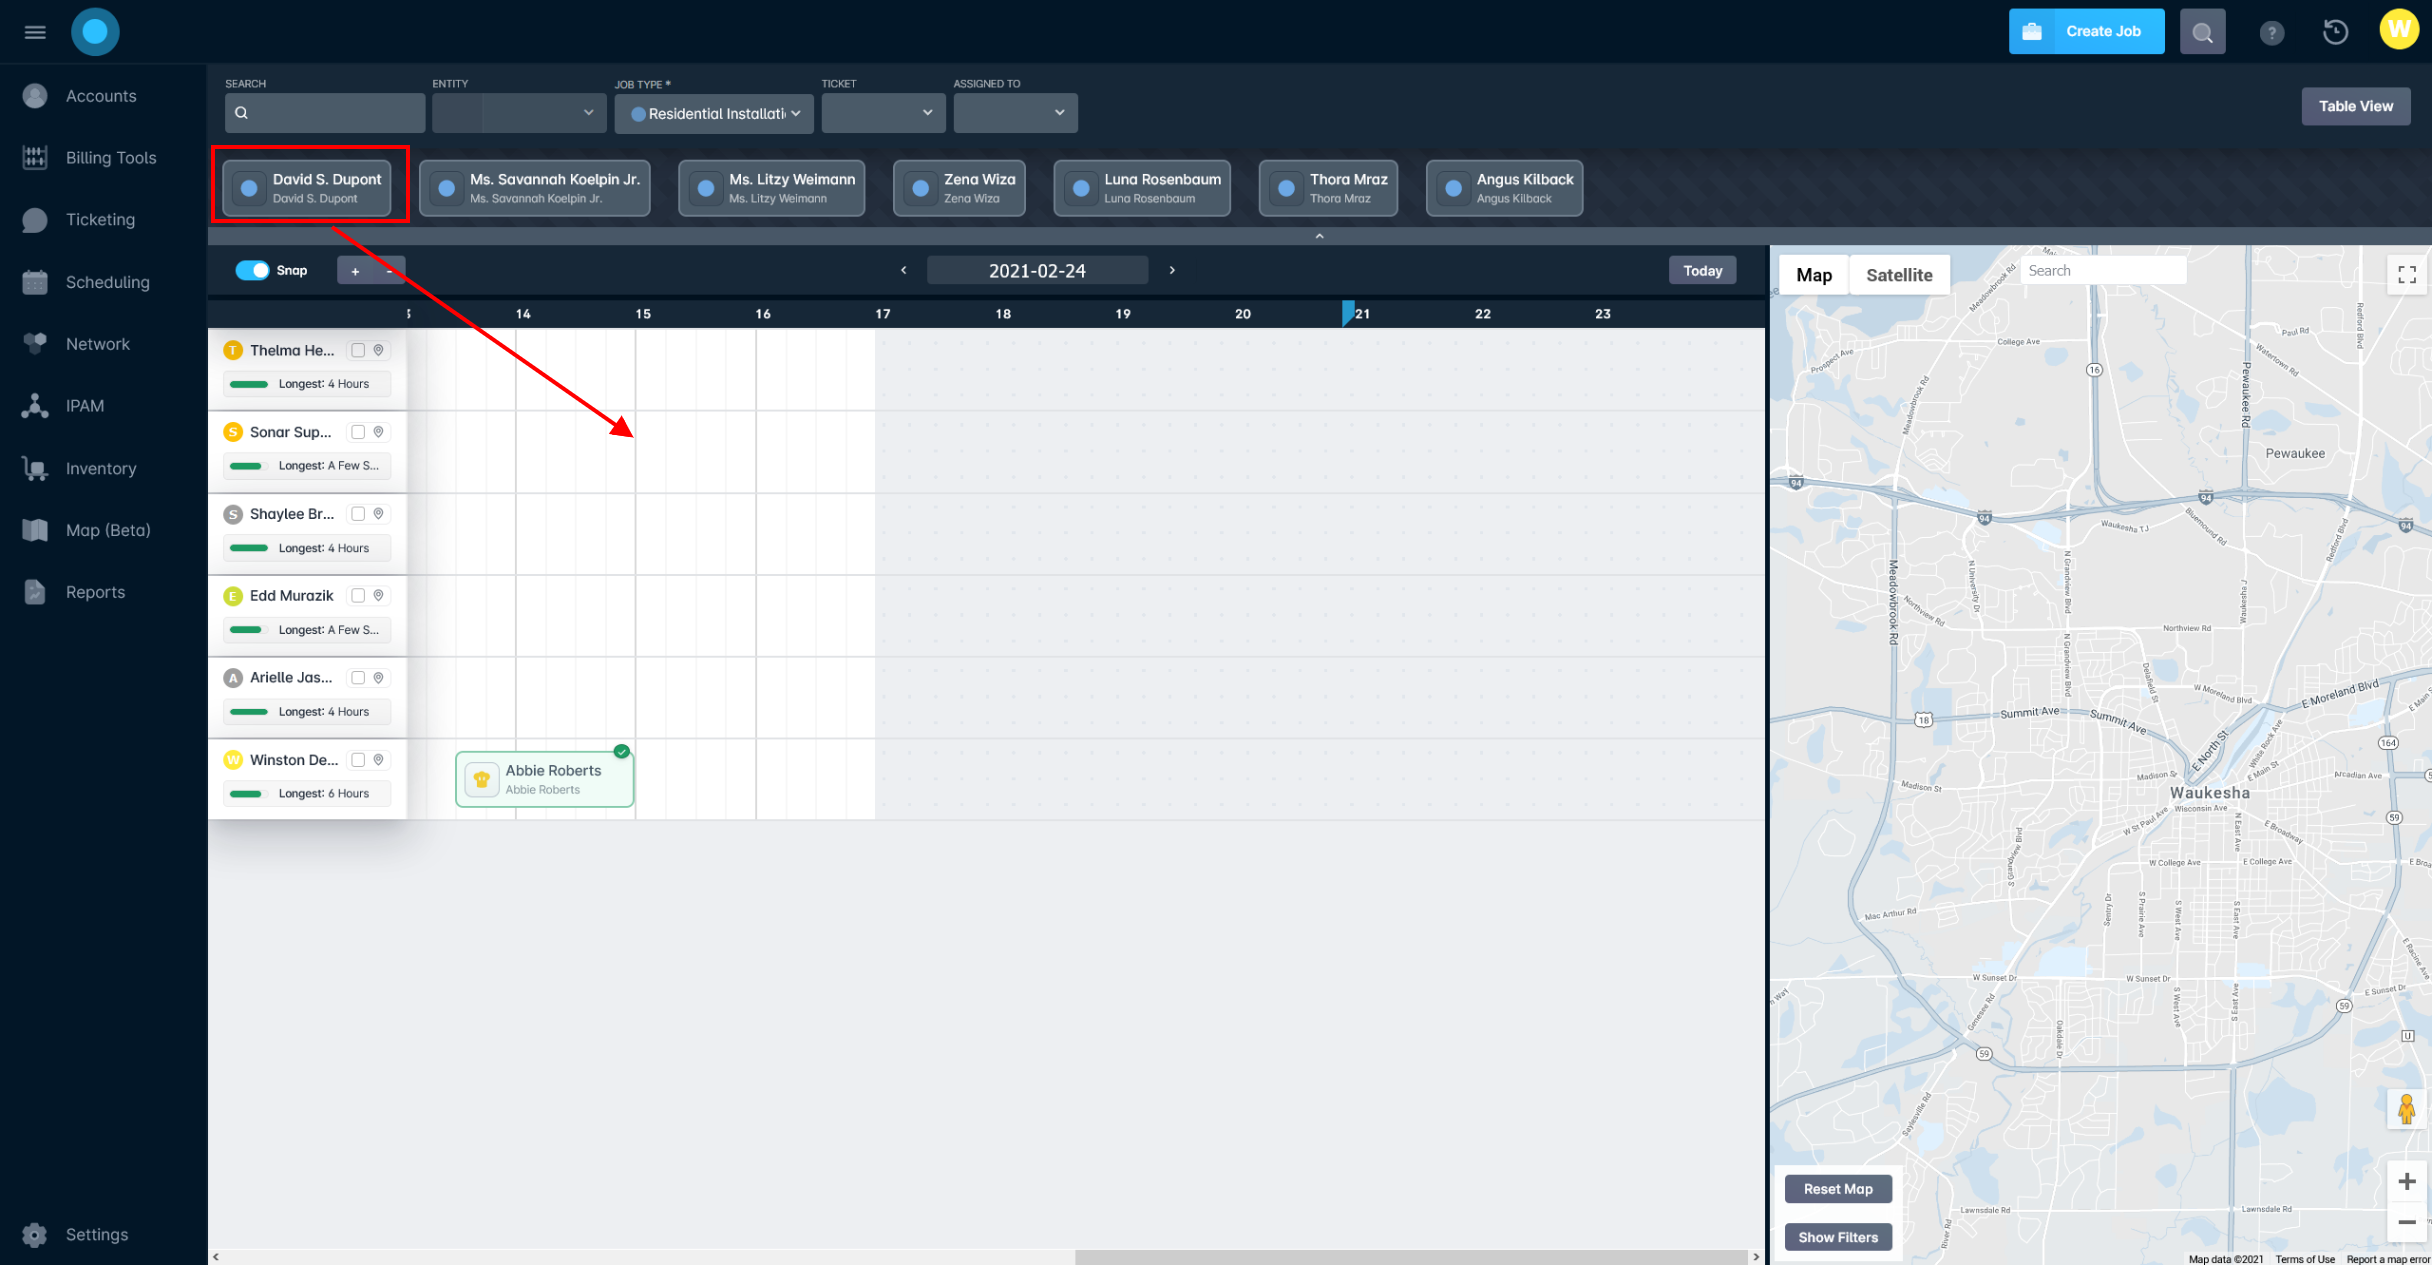Viewport: 2432px width, 1265px height.
Task: Click the Search input field in filters
Action: coord(325,113)
